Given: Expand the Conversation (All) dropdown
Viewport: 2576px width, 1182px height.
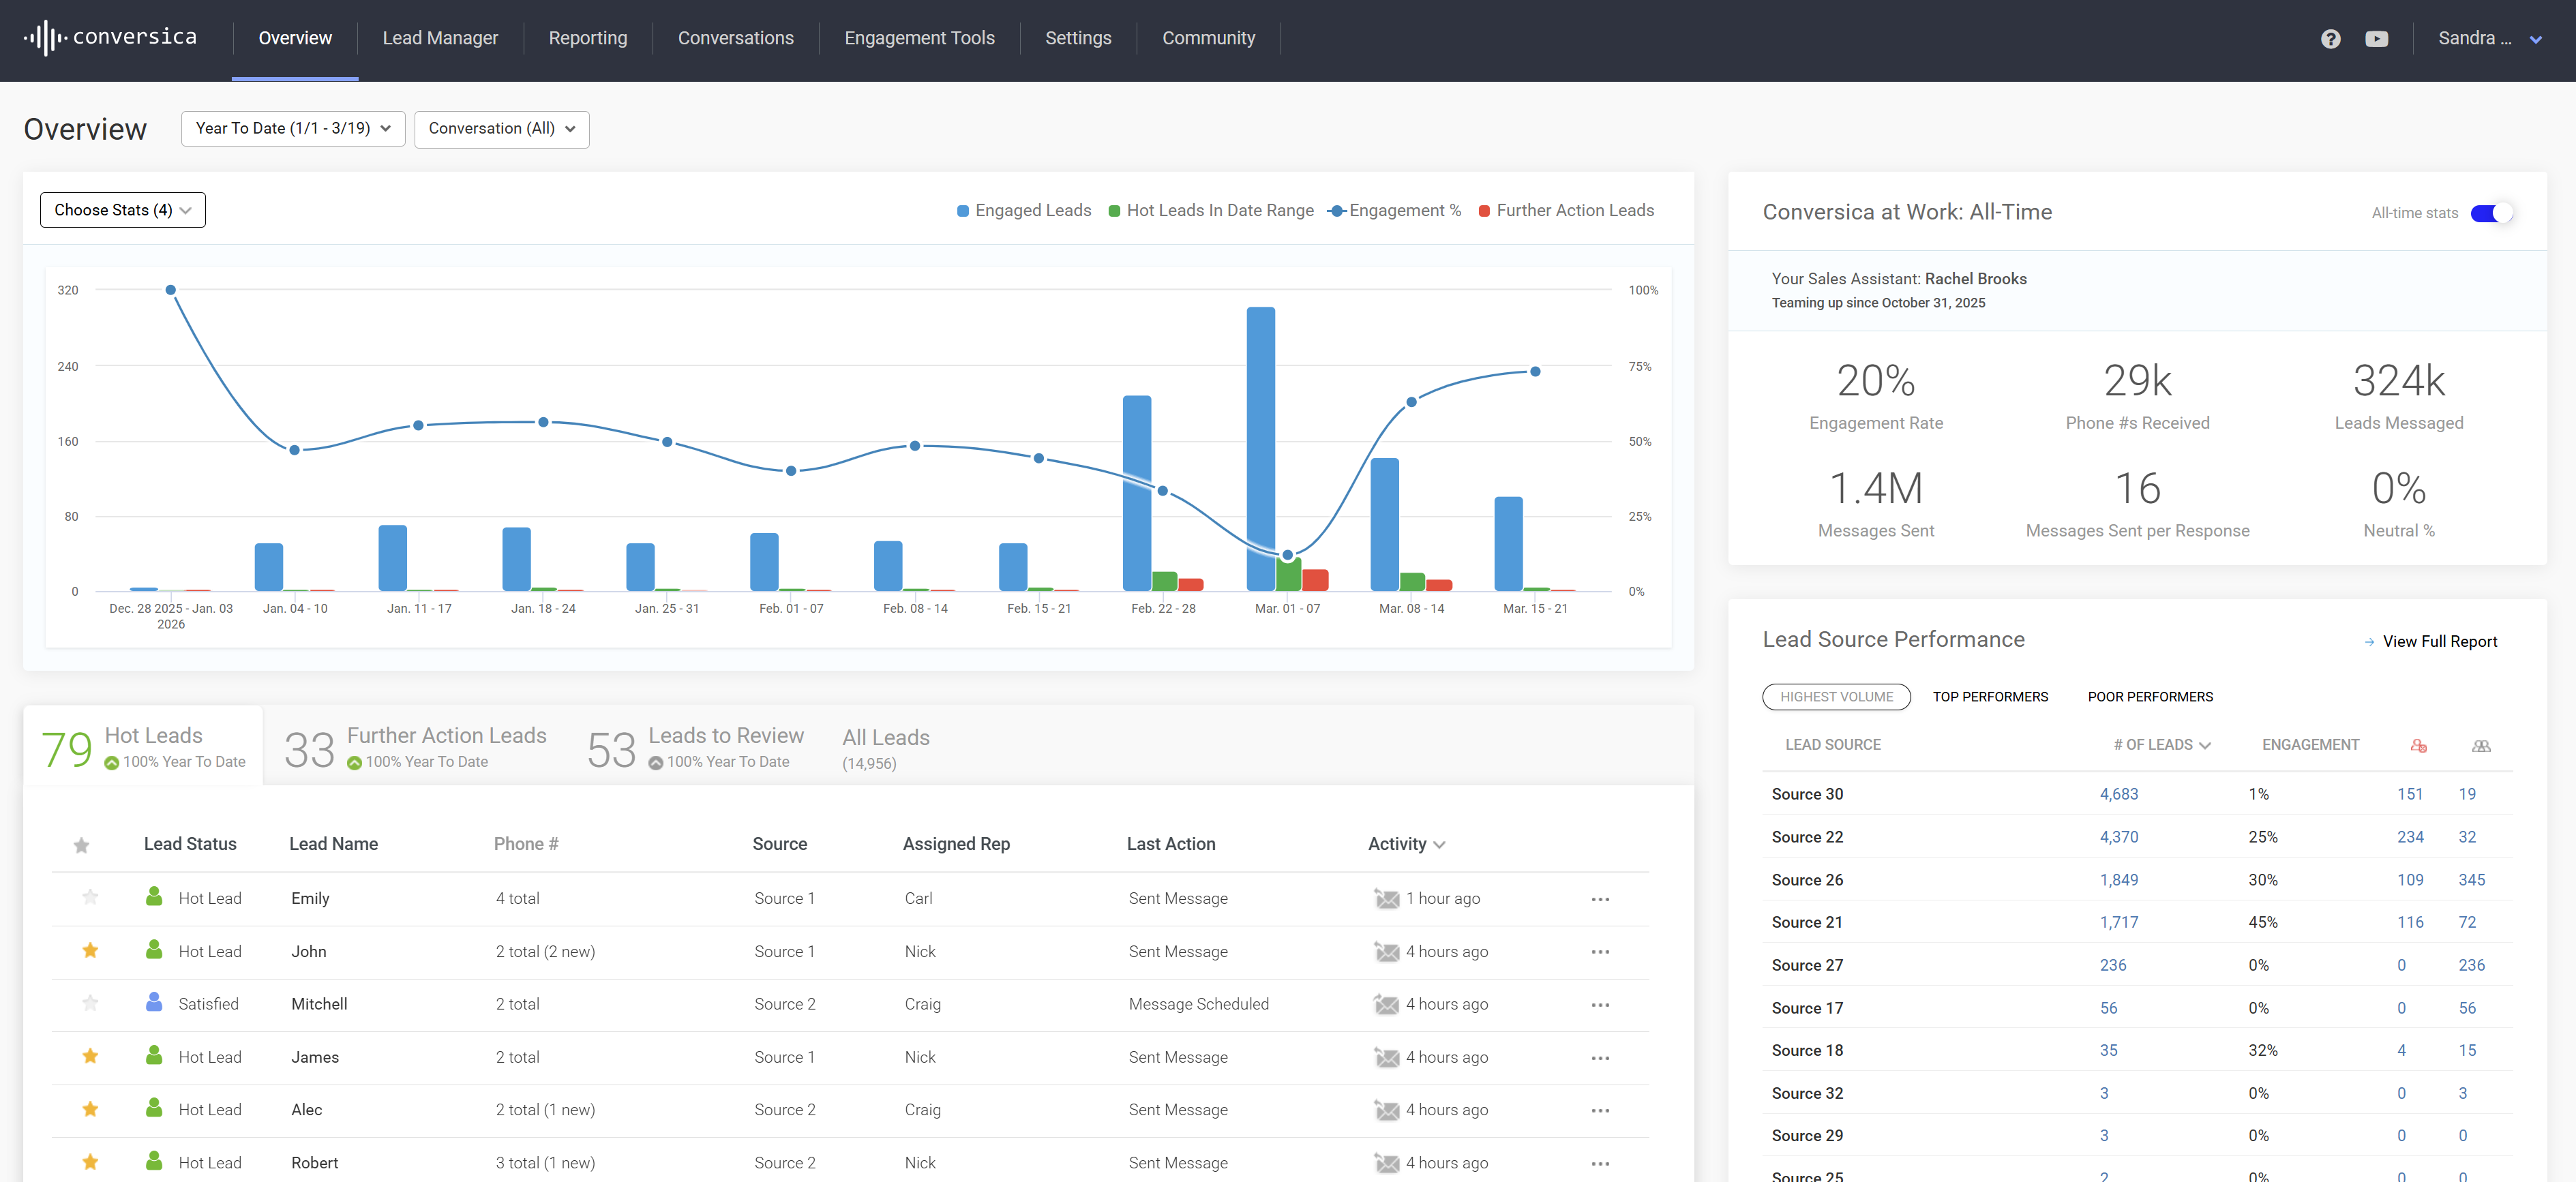Looking at the screenshot, I should coord(501,129).
